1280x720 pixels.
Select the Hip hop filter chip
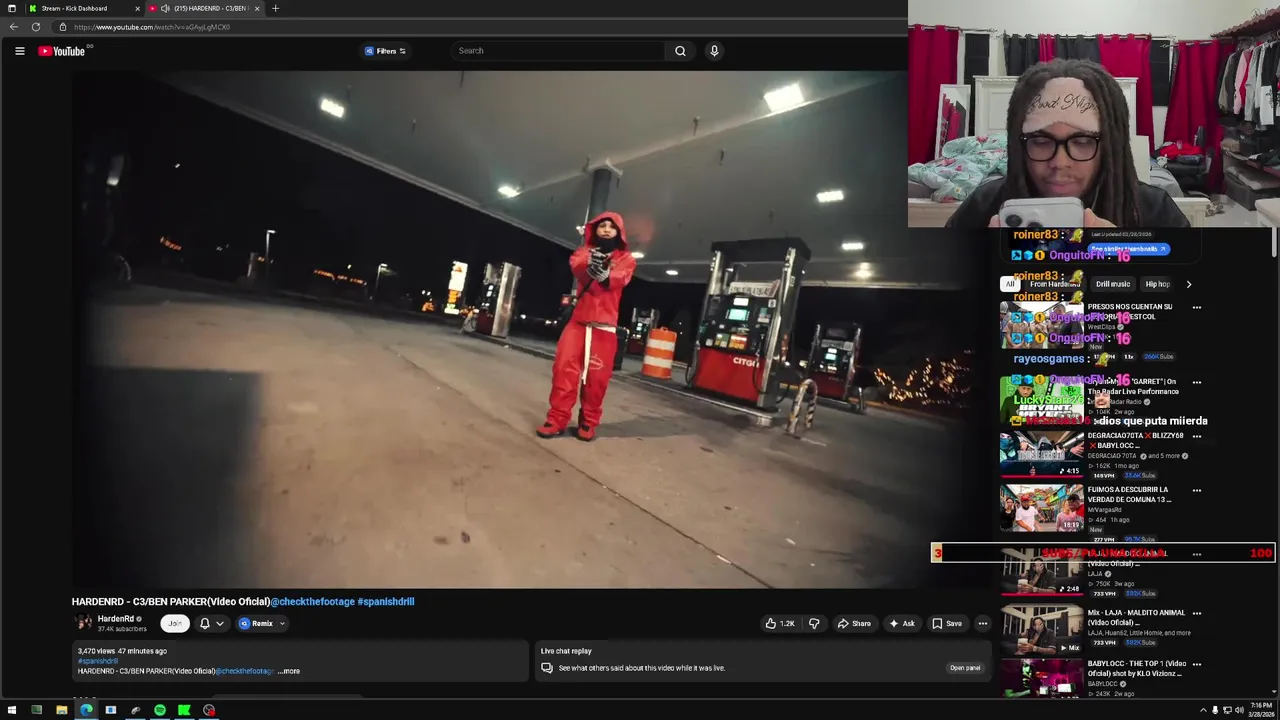pyautogui.click(x=1157, y=284)
